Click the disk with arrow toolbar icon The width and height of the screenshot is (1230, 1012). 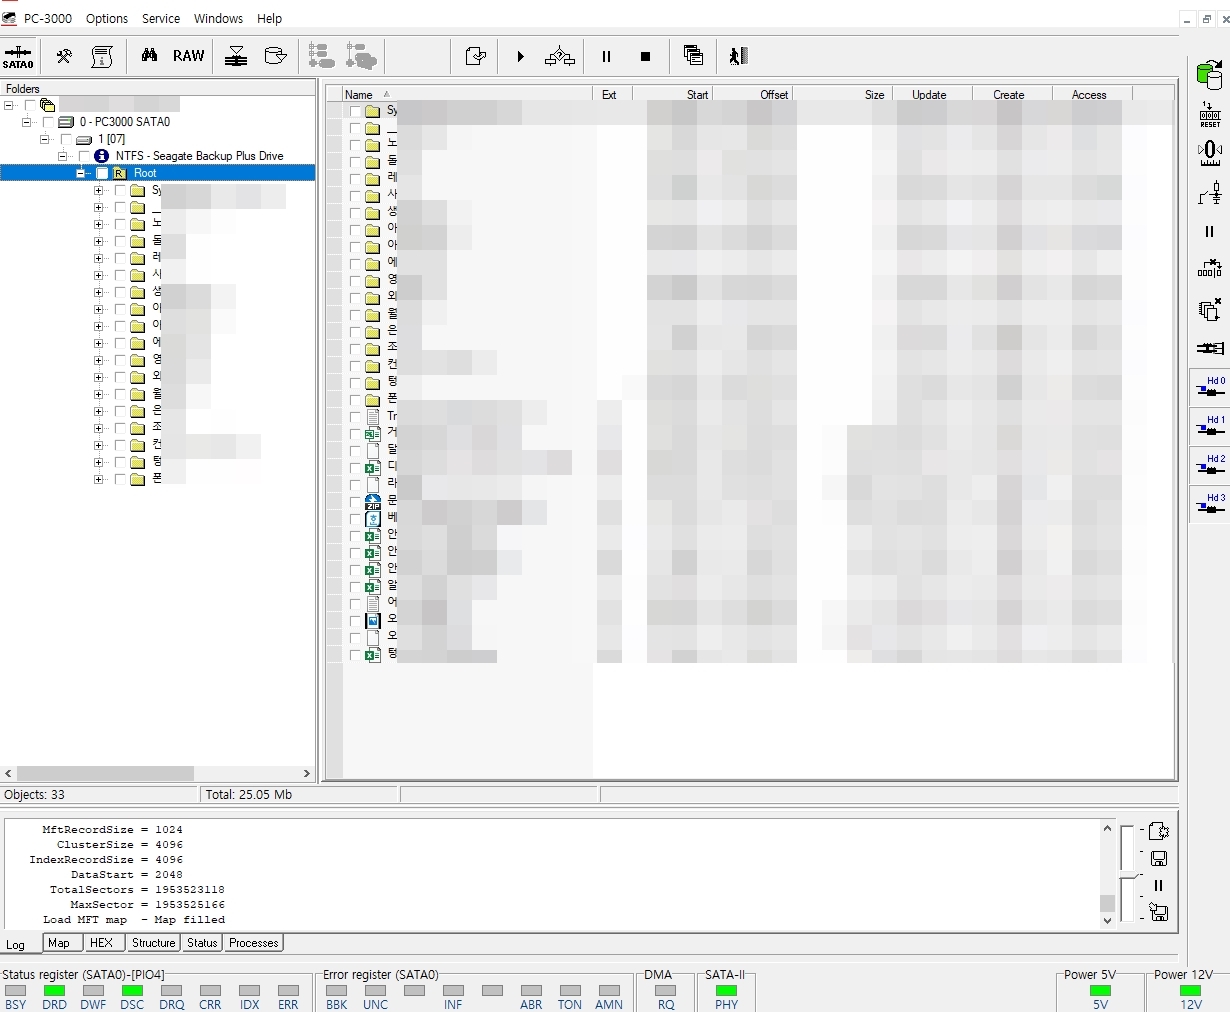pos(275,56)
